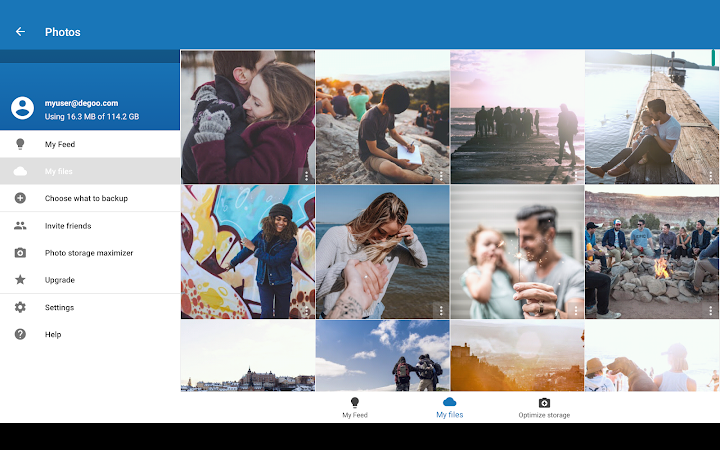Select the lightbulb icon next to My Feed in sidebar
720x450 pixels.
(20, 144)
